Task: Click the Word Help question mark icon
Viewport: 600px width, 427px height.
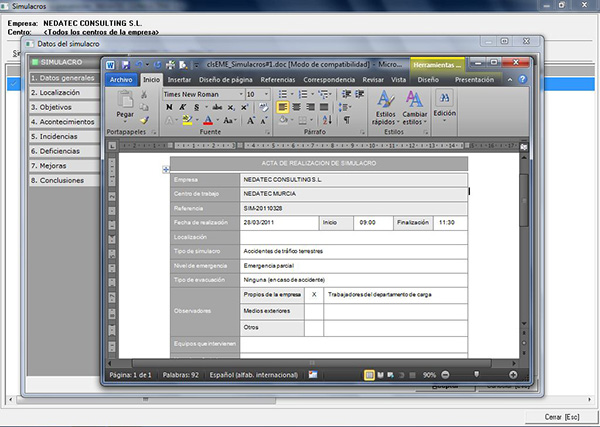Action: point(522,80)
